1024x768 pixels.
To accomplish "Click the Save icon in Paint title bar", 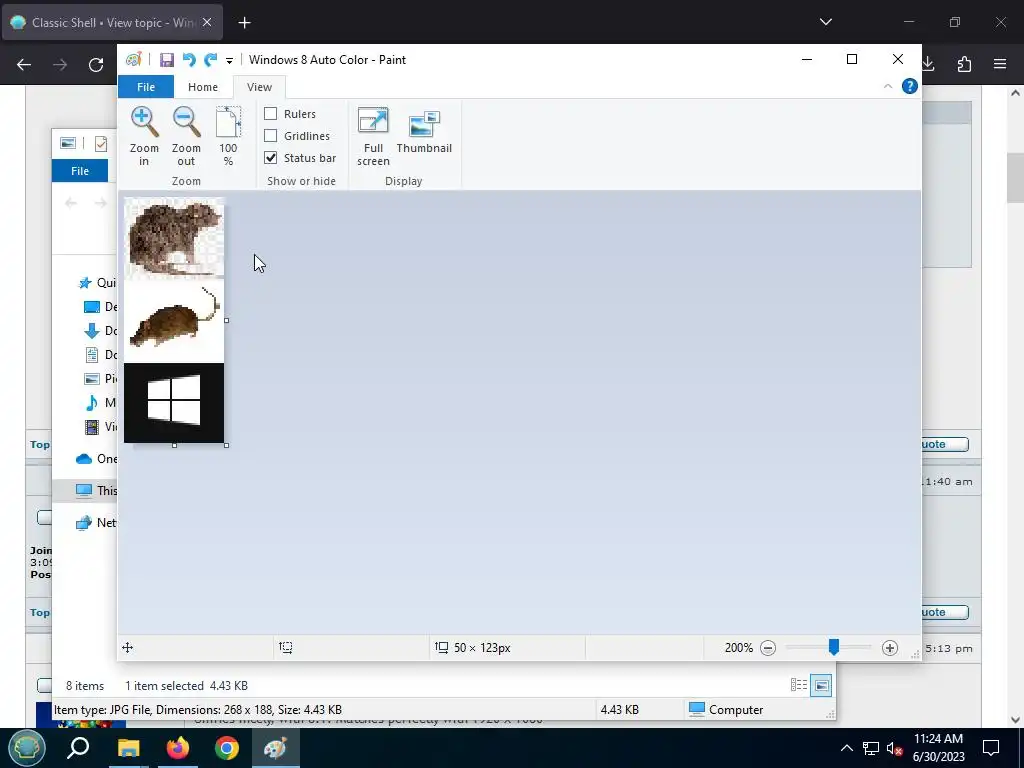I will [167, 59].
